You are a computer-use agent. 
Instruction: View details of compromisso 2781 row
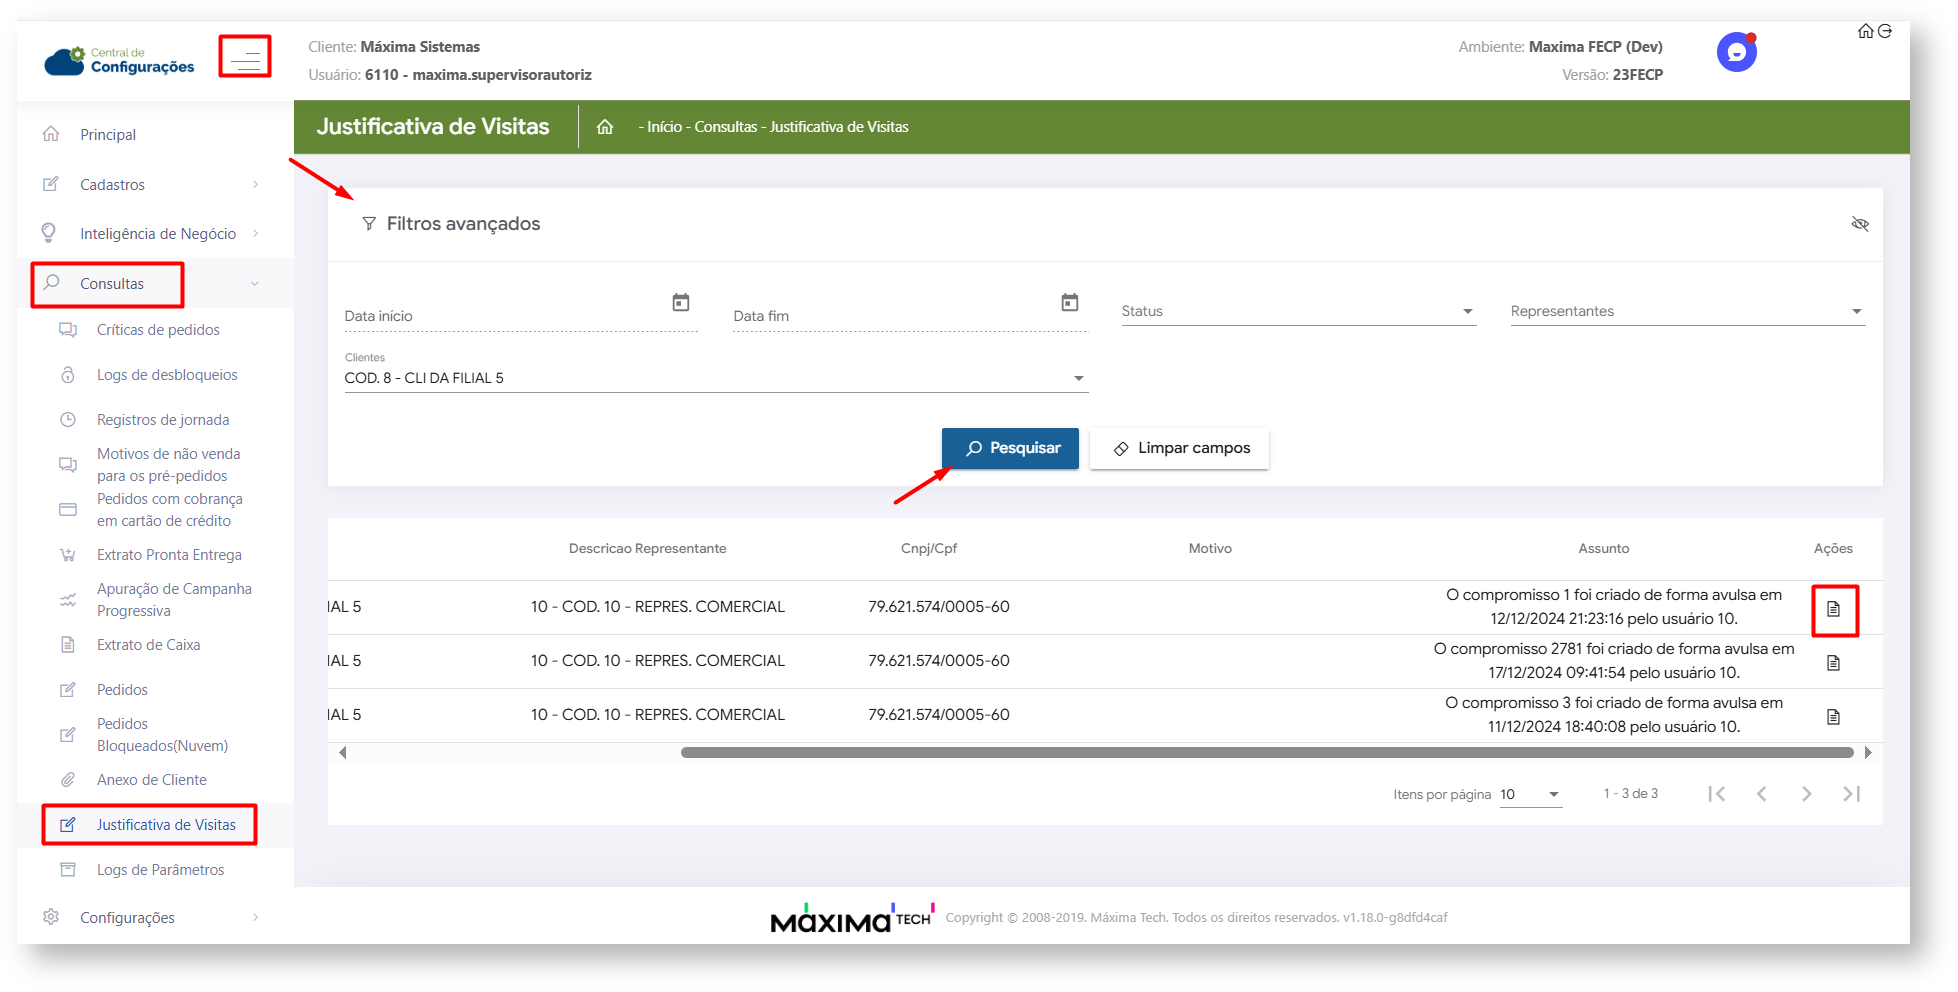click(1833, 663)
